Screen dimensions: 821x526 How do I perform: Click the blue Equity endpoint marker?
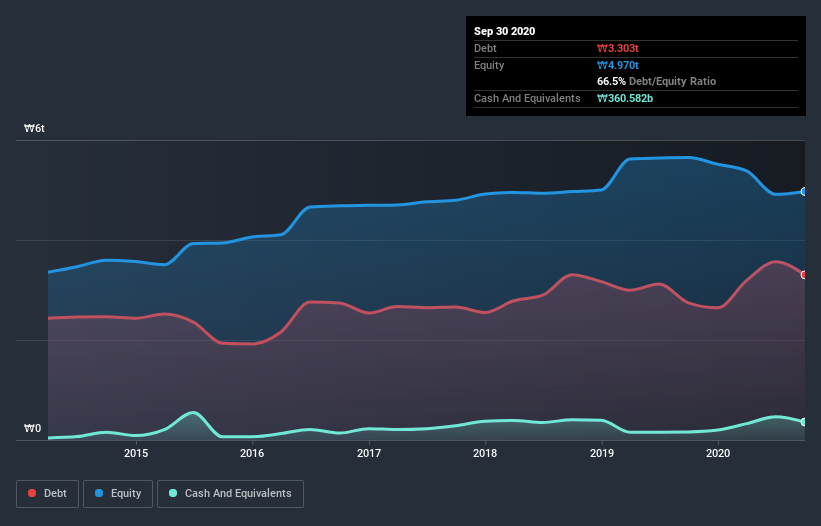(x=804, y=192)
